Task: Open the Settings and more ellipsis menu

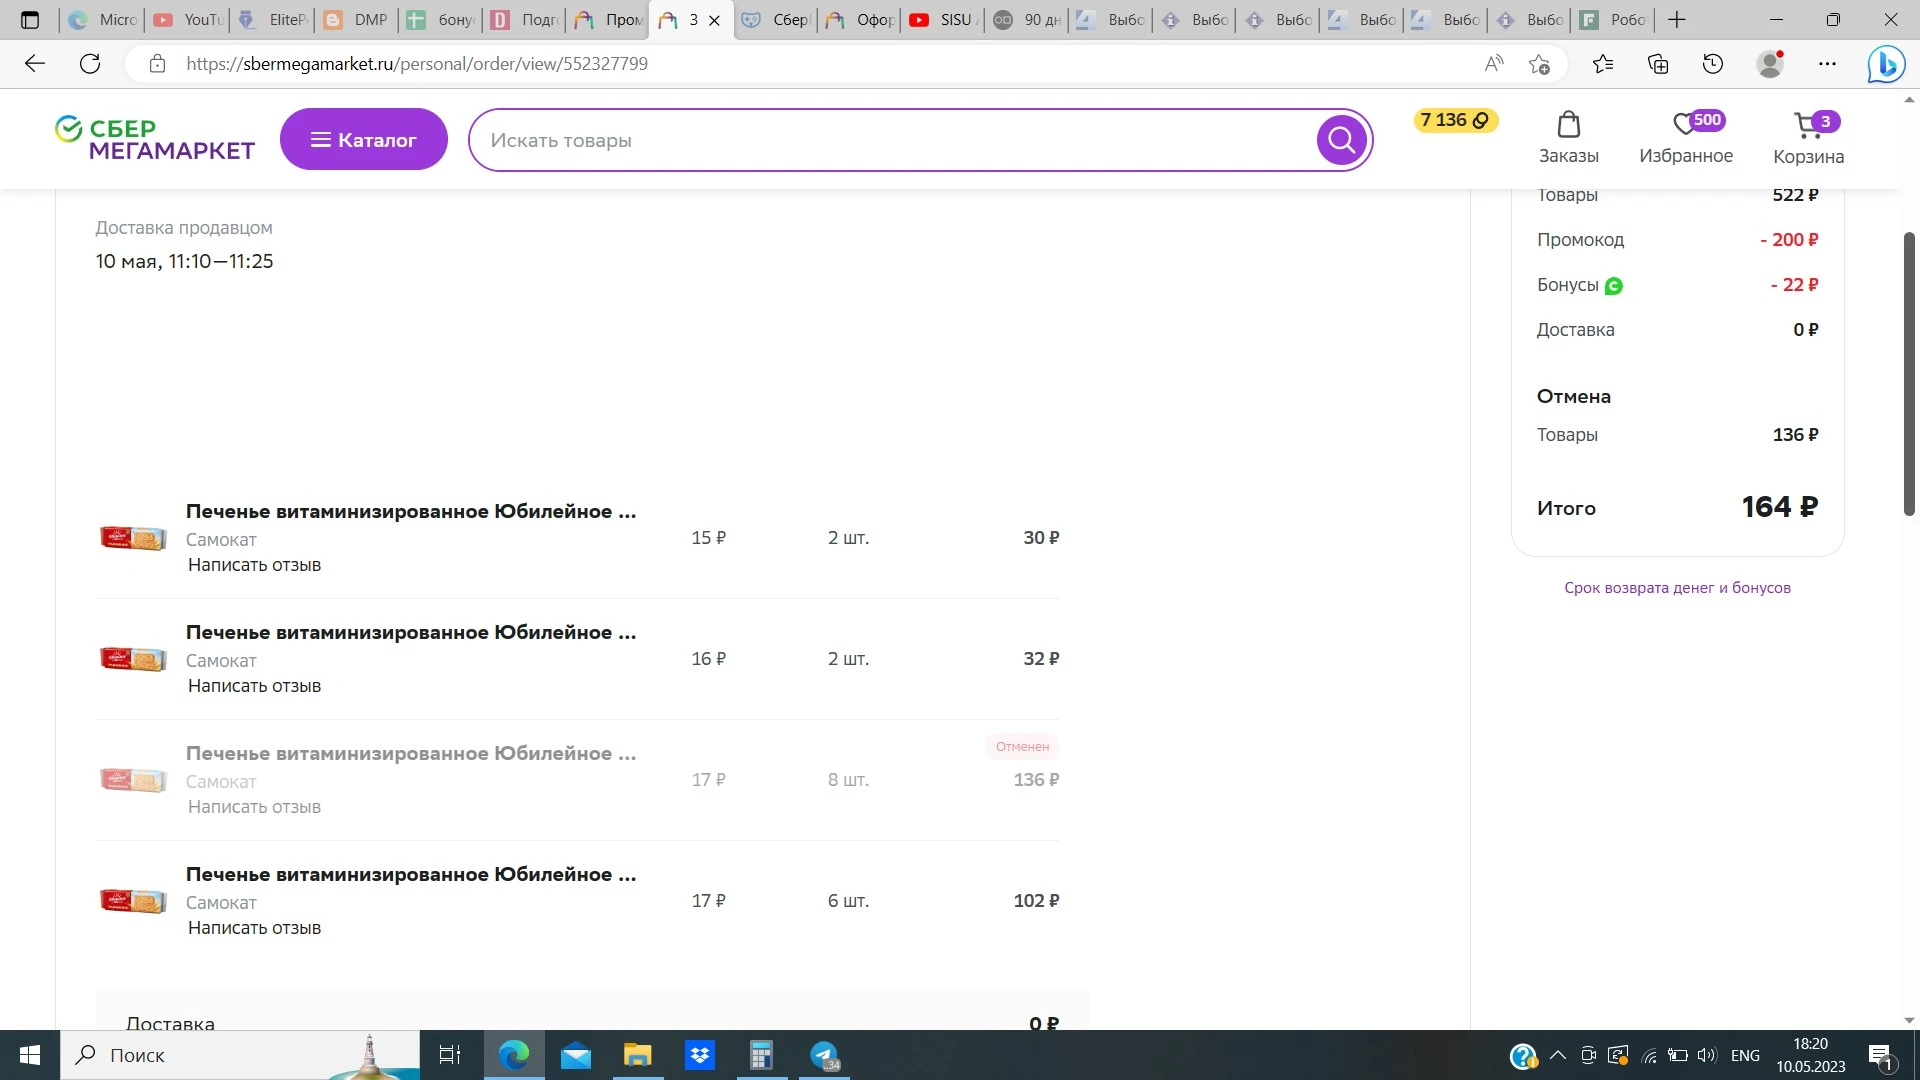Action: [x=1827, y=64]
